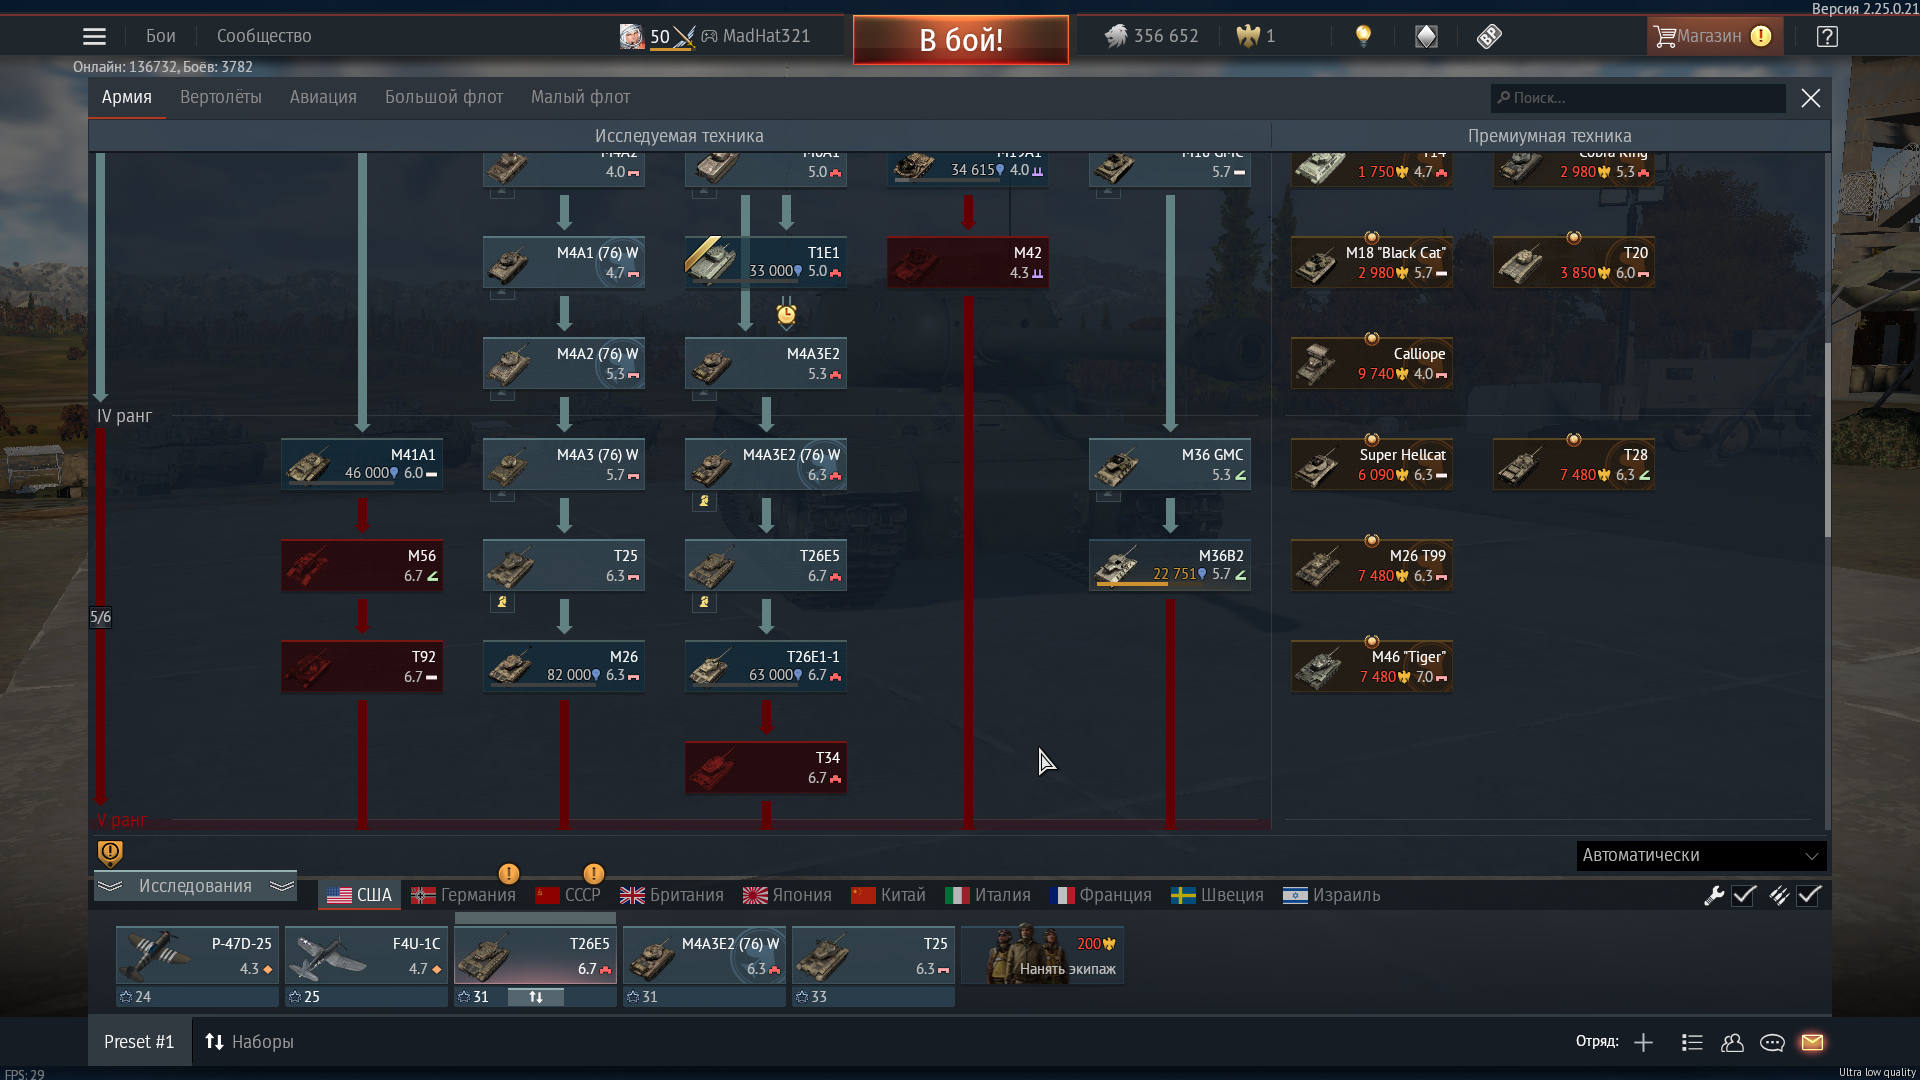This screenshot has height=1080, width=1920.
Task: Open the help question mark icon
Action: [1827, 37]
